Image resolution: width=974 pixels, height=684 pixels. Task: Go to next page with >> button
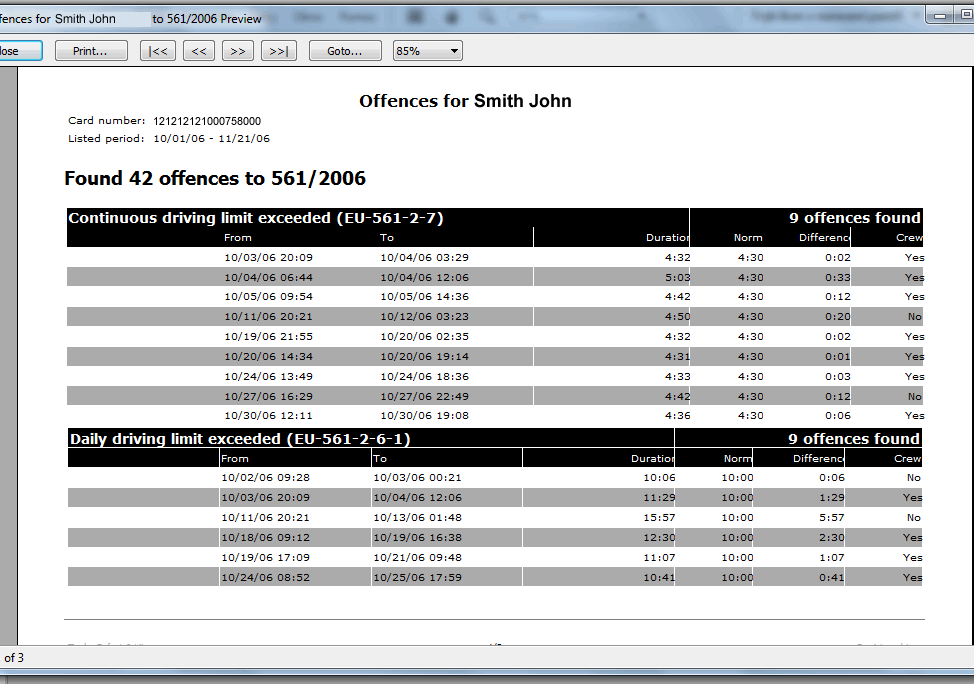click(238, 51)
